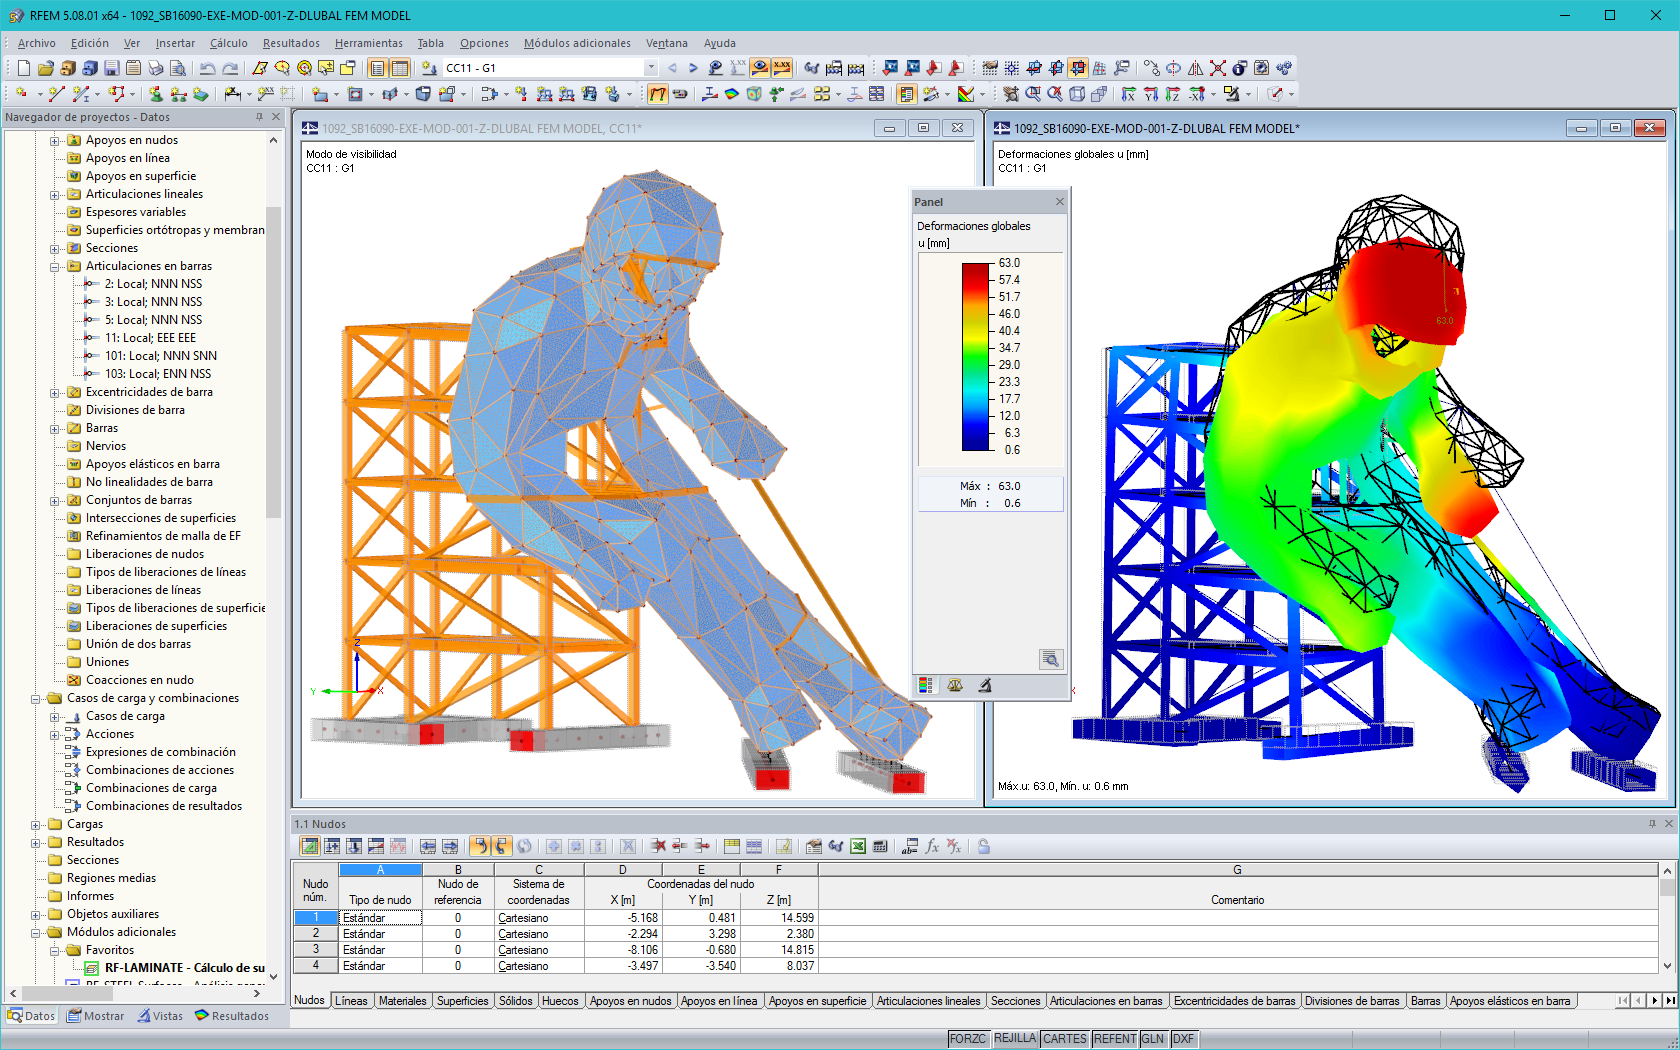Enable the FORZC snap option

(x=968, y=1038)
